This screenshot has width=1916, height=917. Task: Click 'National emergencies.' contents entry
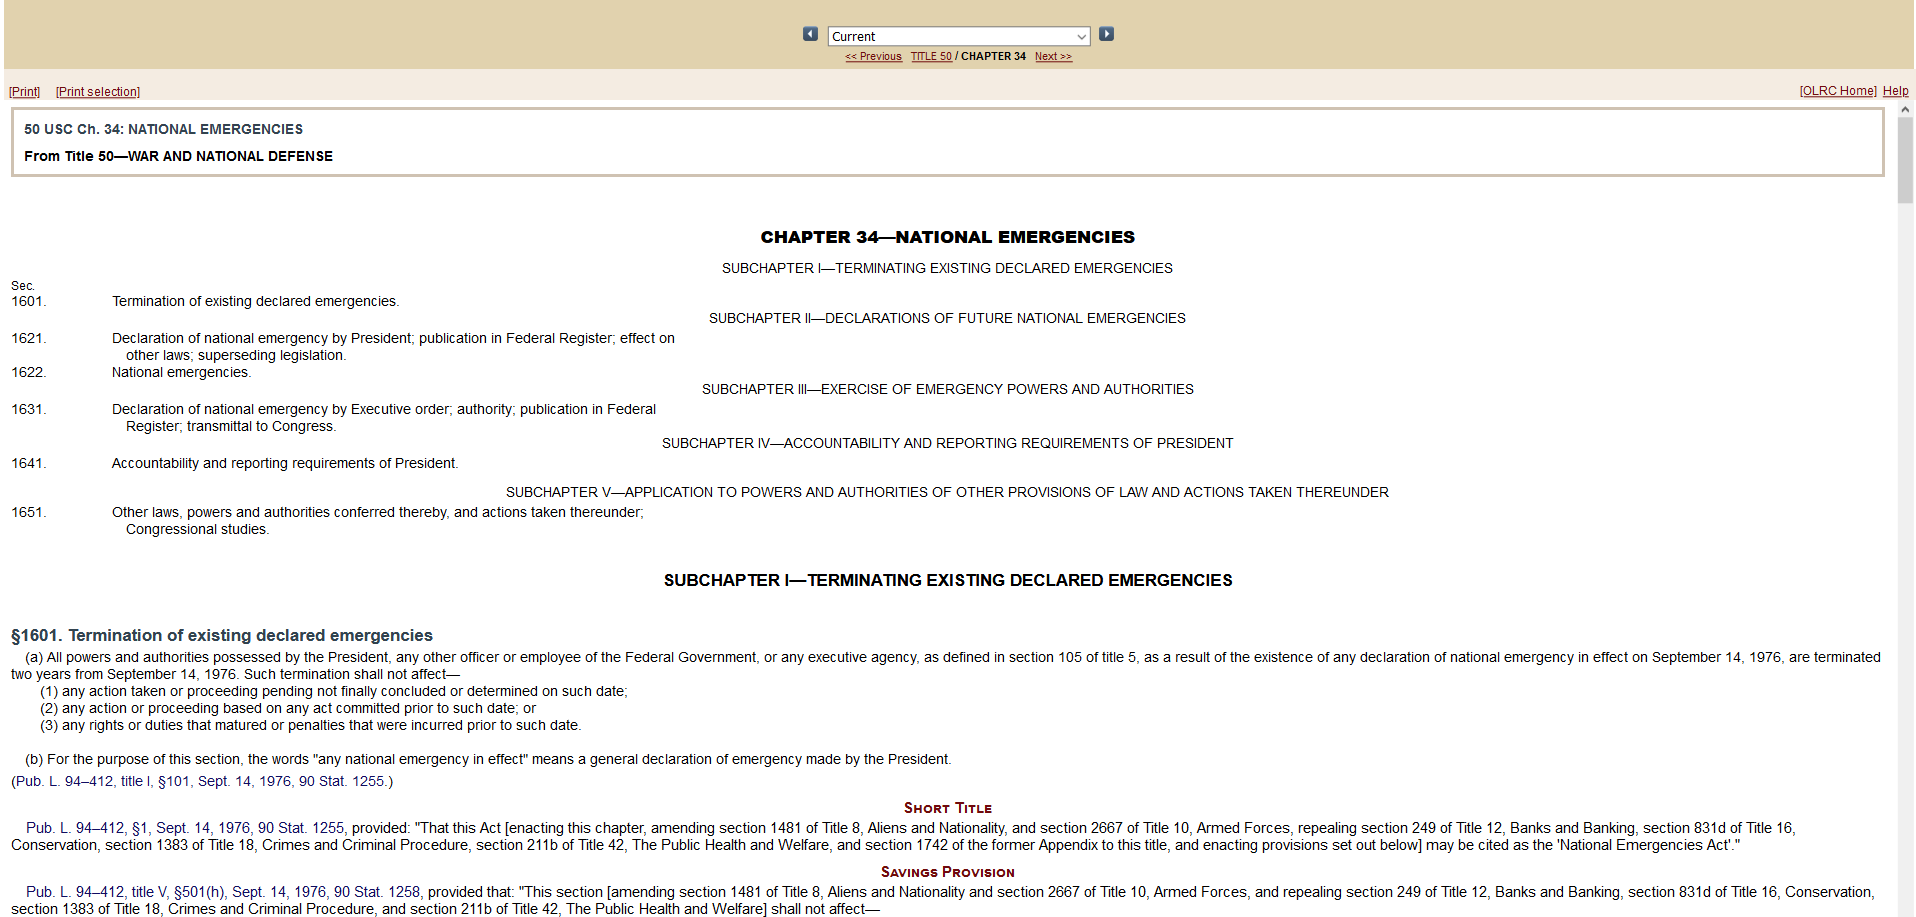click(x=181, y=372)
